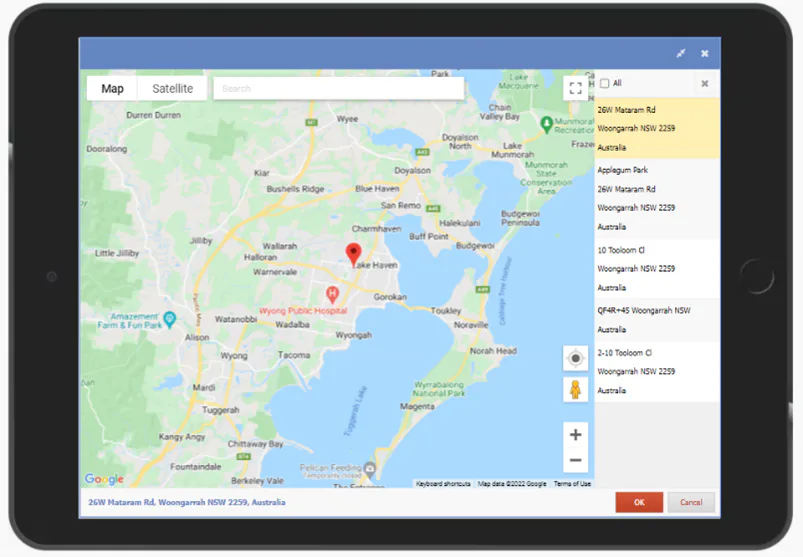Click the Chittaway Bay map label

click(x=255, y=444)
